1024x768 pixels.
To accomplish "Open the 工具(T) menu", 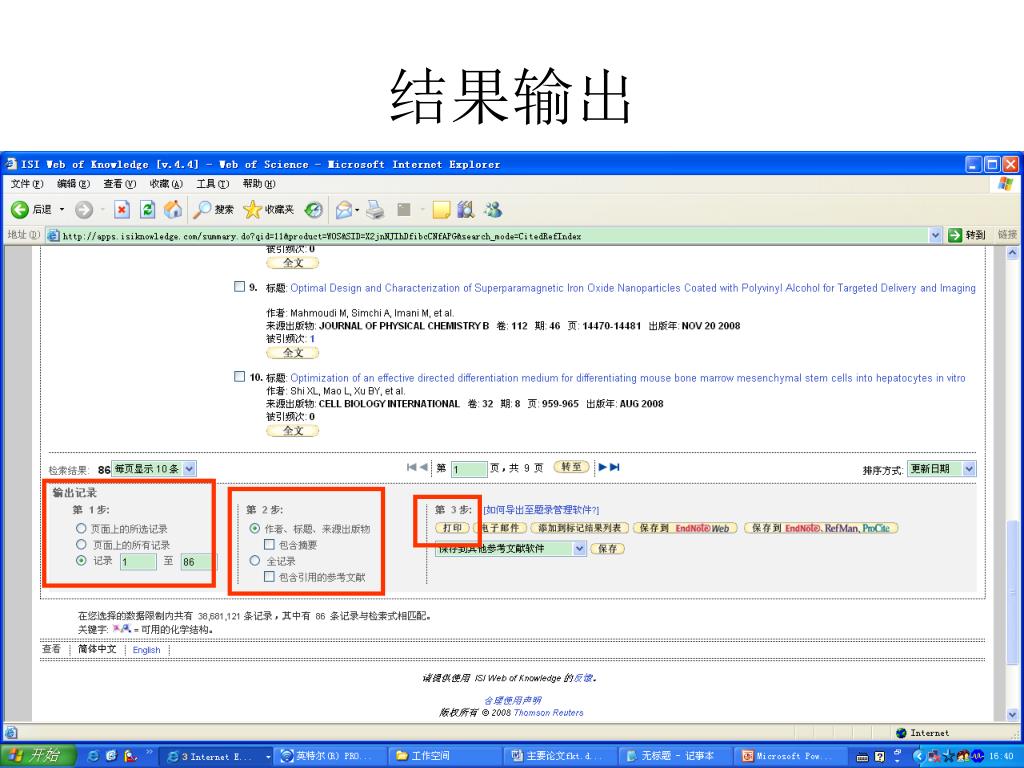I will (213, 184).
